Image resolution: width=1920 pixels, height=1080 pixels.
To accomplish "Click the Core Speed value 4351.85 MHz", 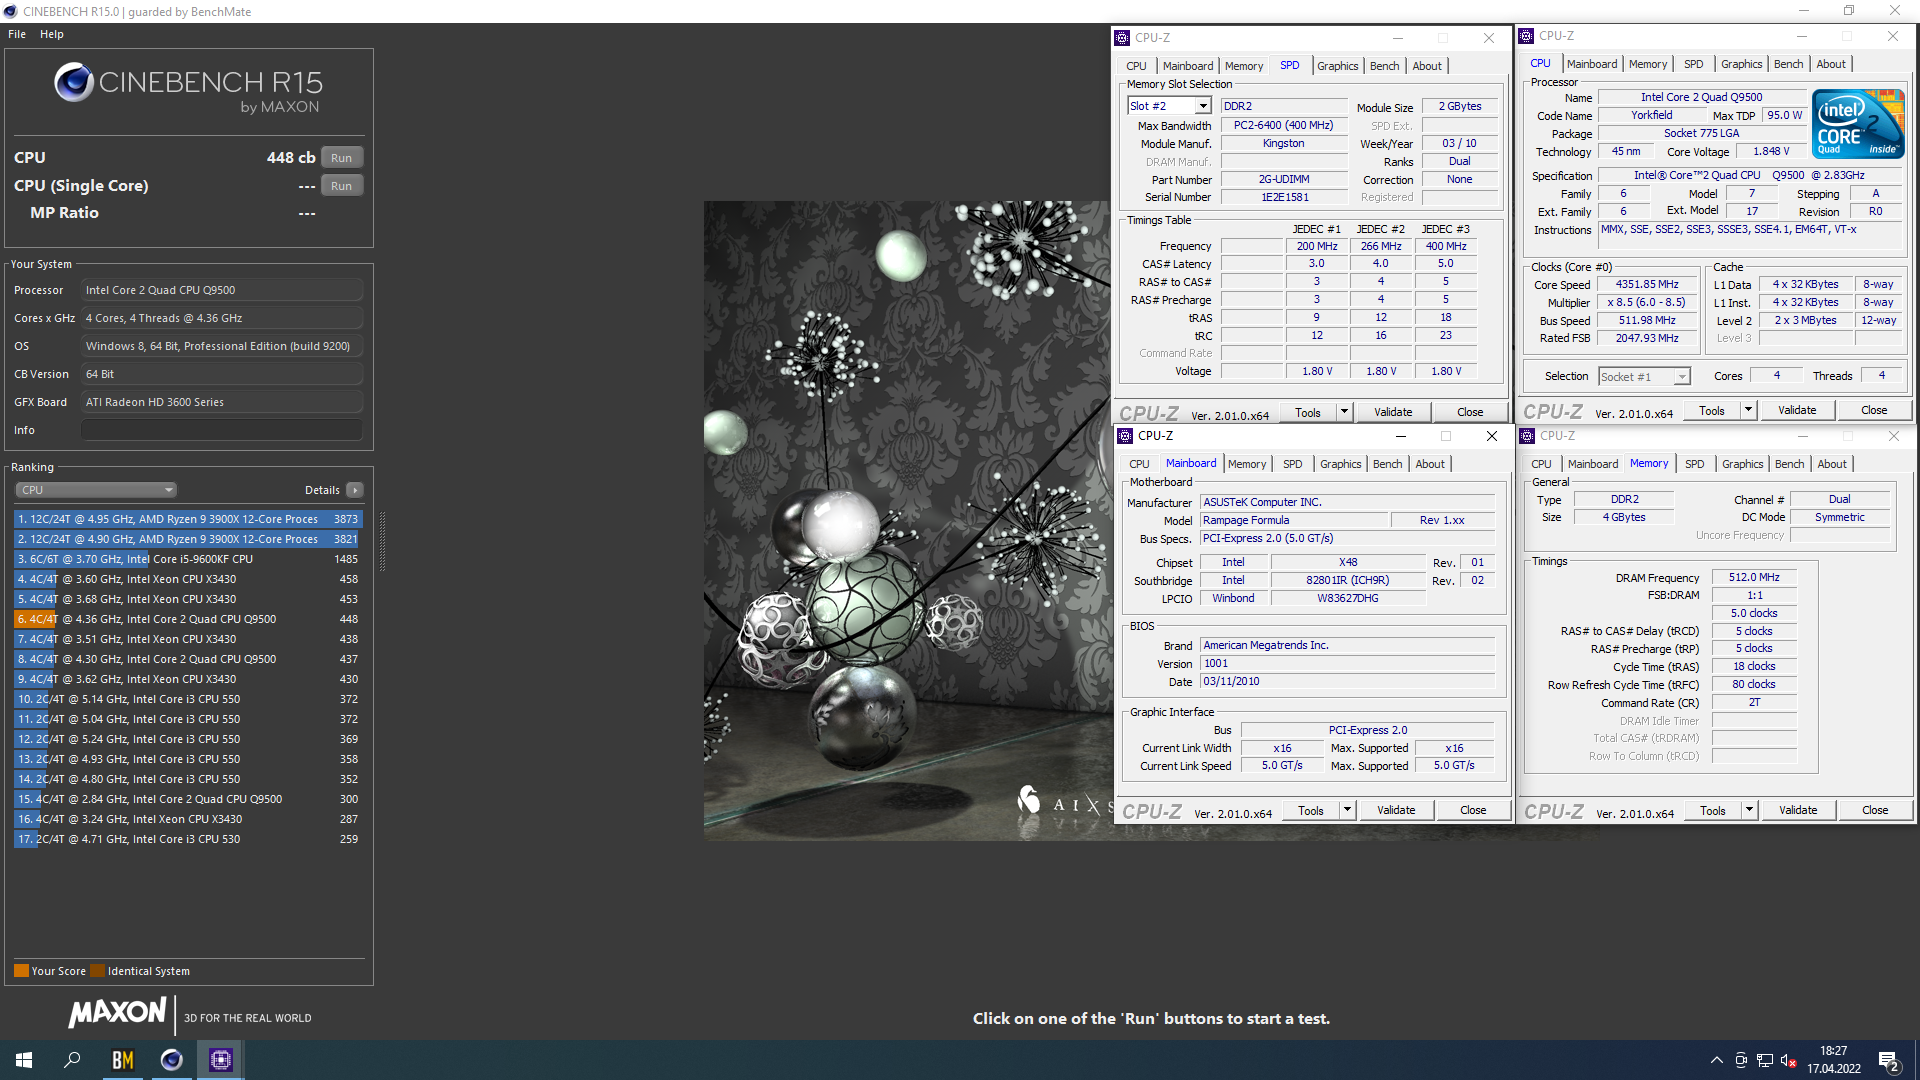I will 1647,285.
